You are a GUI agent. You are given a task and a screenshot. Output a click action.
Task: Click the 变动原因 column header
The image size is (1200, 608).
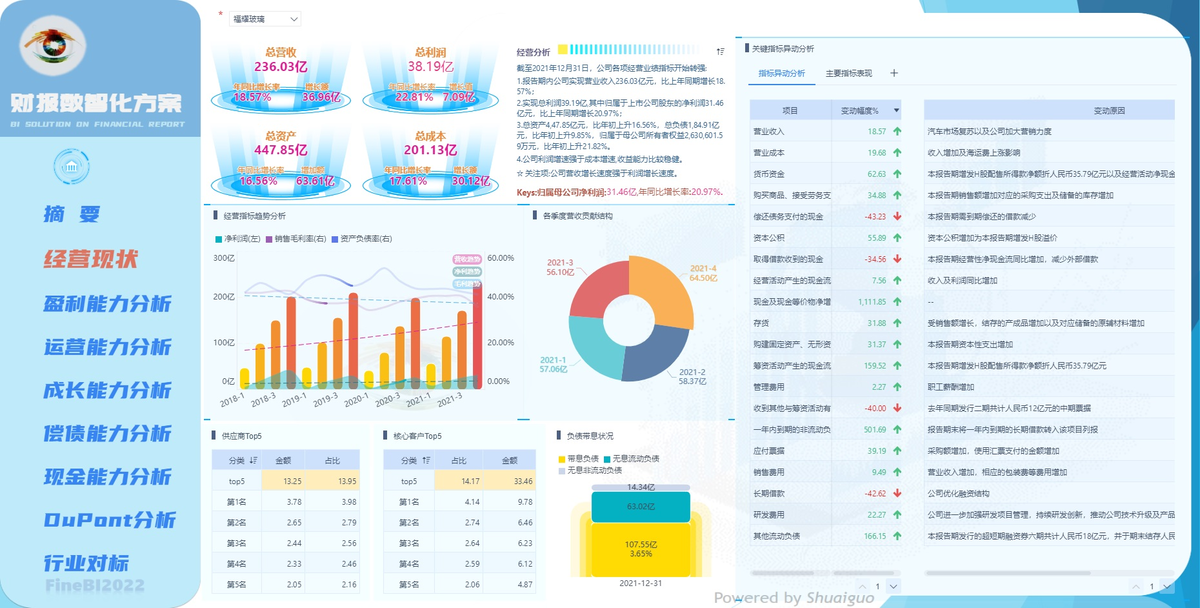1109,110
